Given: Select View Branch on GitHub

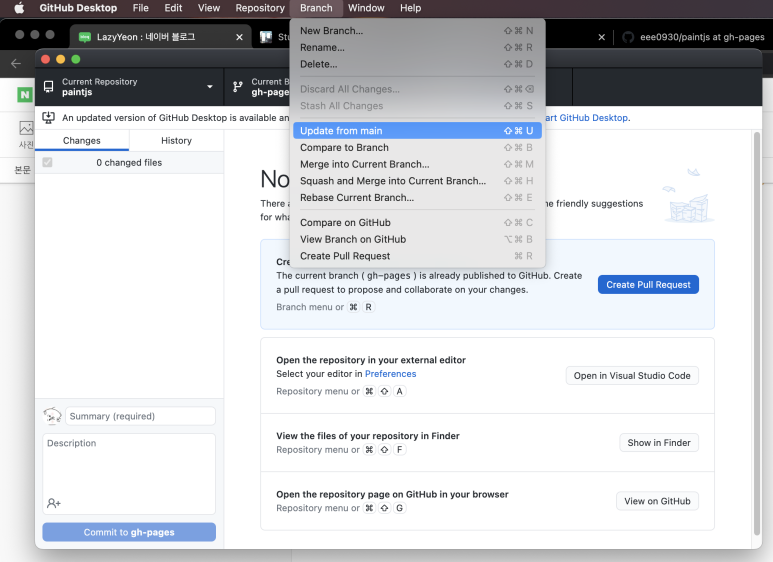Looking at the screenshot, I should (417, 239).
